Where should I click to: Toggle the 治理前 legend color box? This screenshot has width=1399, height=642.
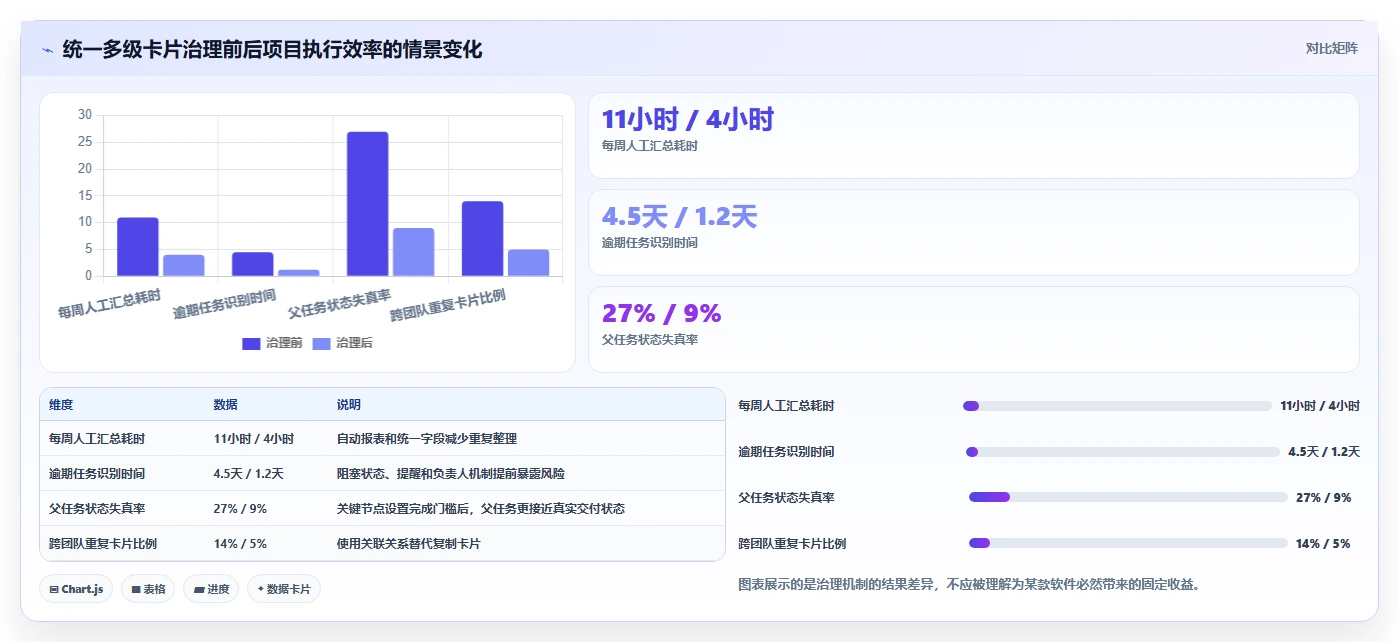251,343
